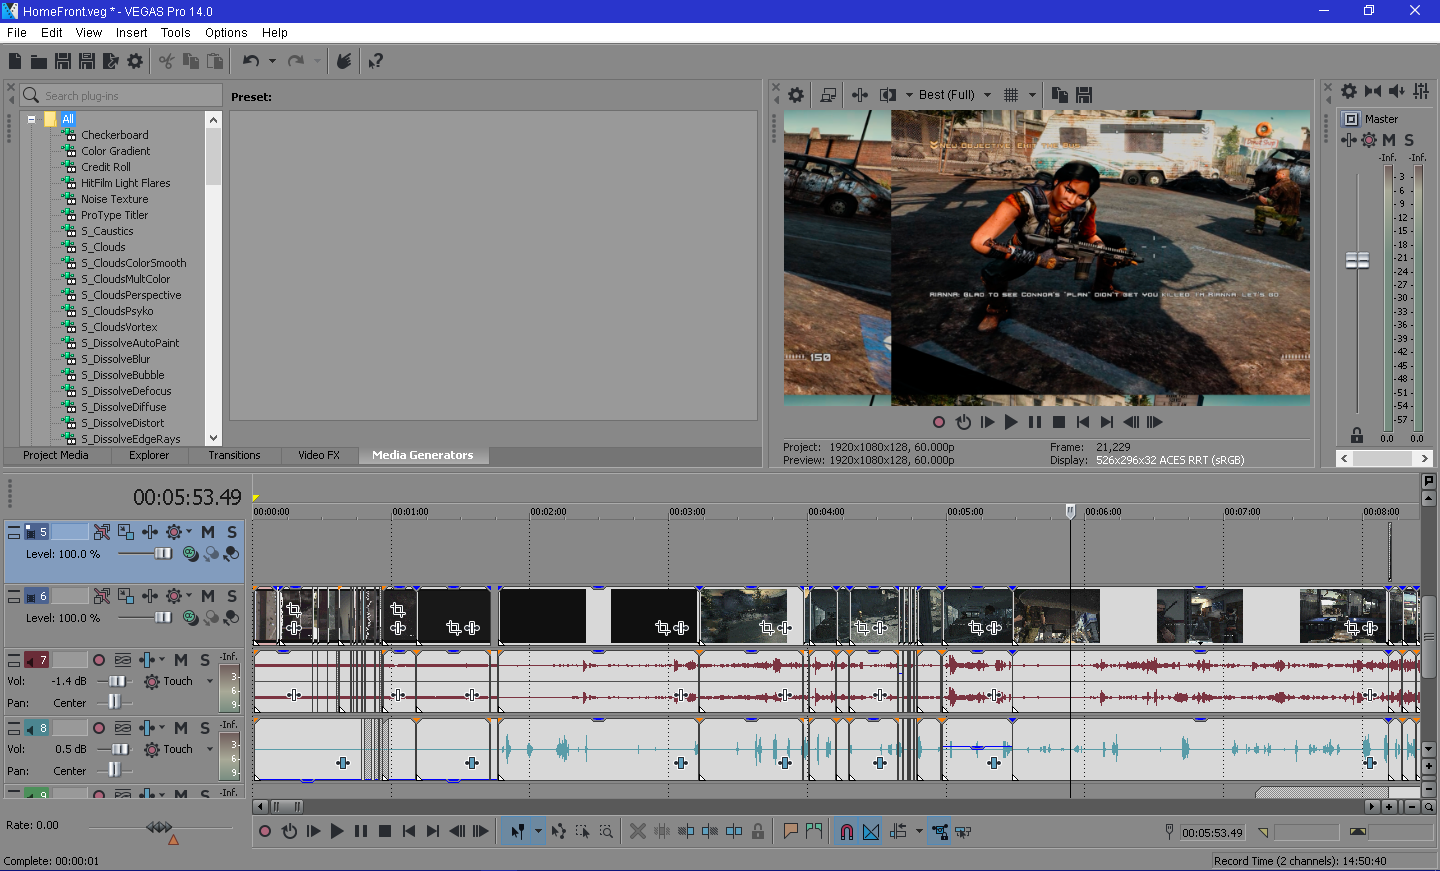Viewport: 1440px width, 871px height.
Task: Click the Undo arrow in main toolbar
Action: click(250, 61)
